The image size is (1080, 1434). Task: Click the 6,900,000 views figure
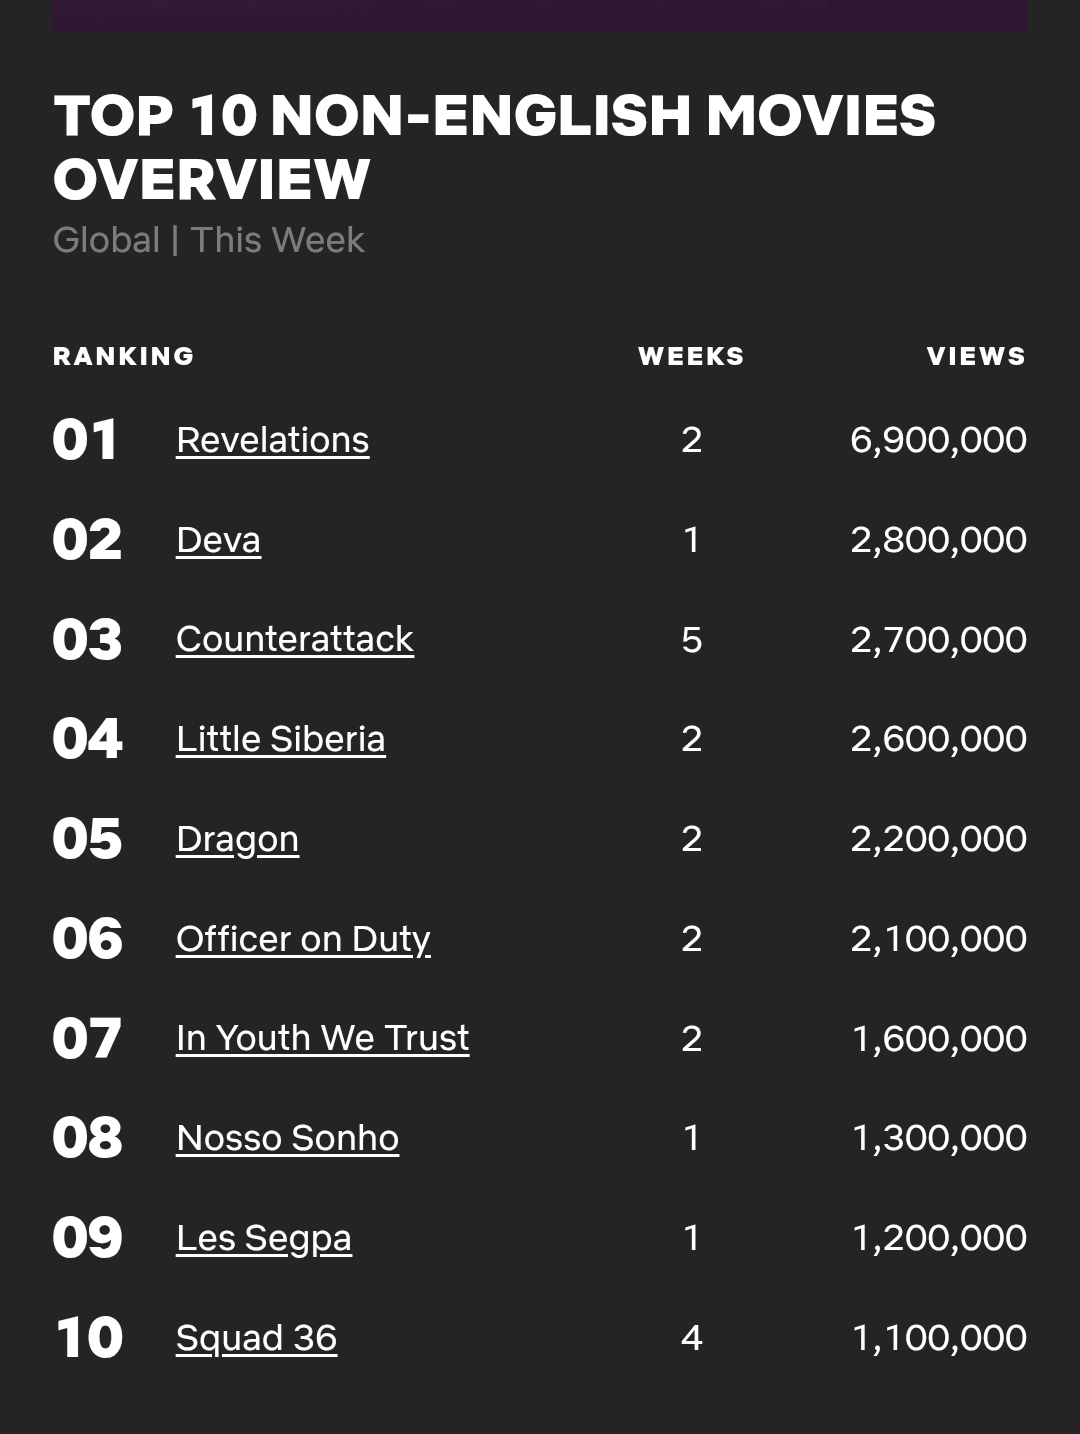pos(938,440)
